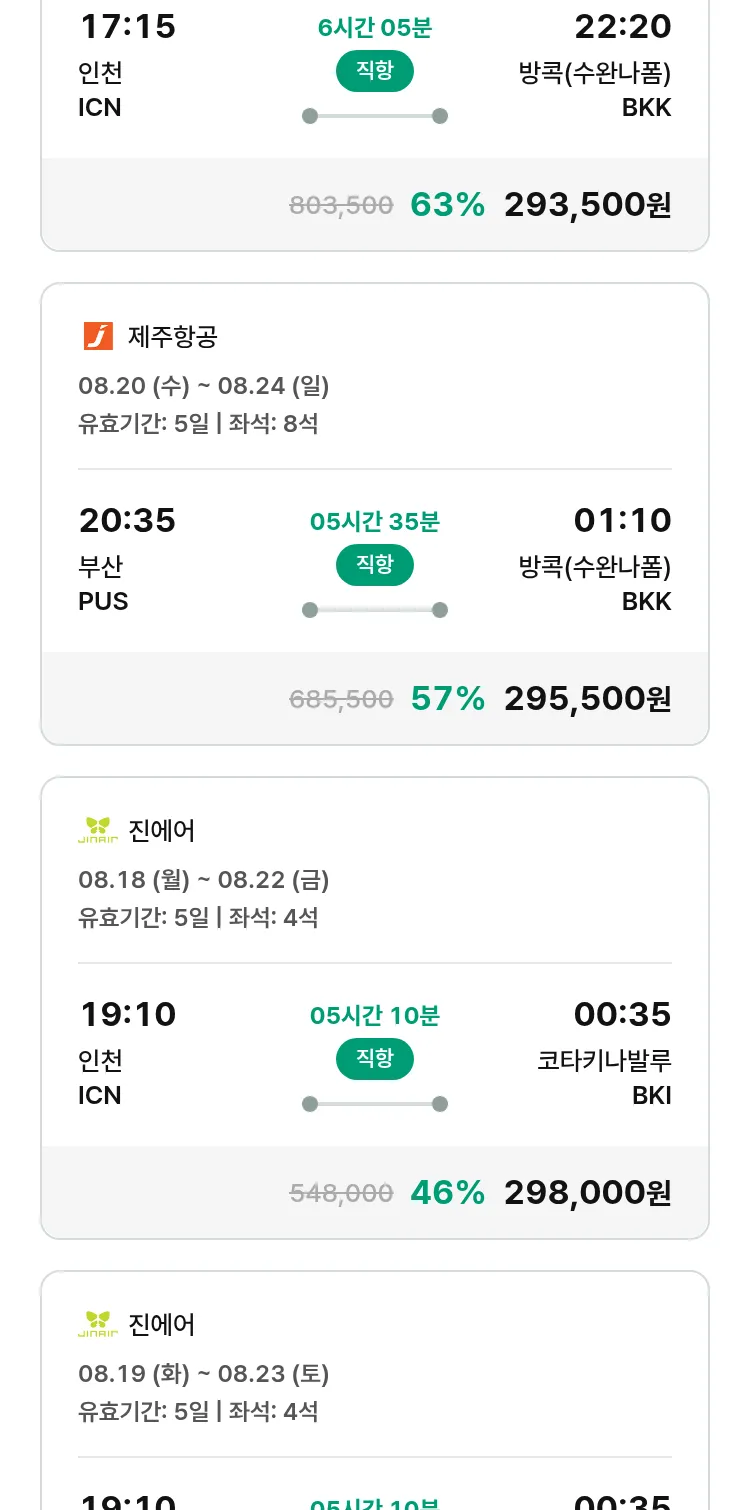Select the 295,500원 Jeju Air fare
Screen dimensions: 750x1510
587,699
